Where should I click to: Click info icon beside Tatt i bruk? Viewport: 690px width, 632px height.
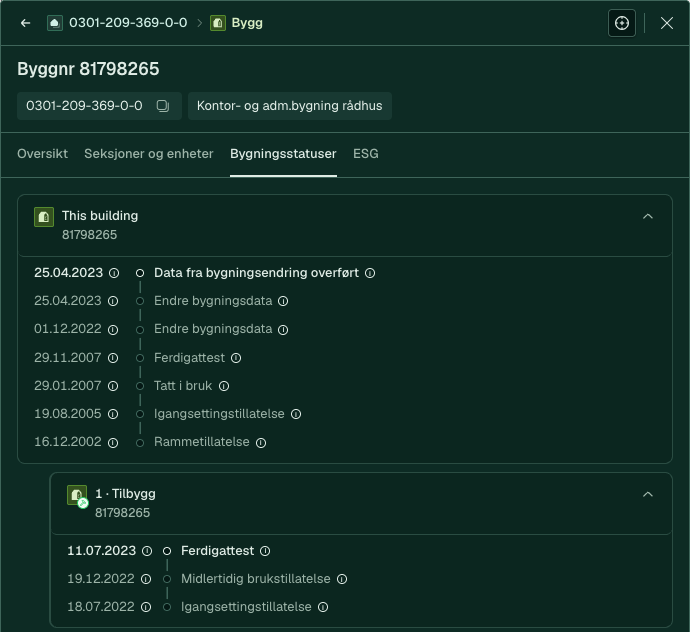(x=224, y=386)
